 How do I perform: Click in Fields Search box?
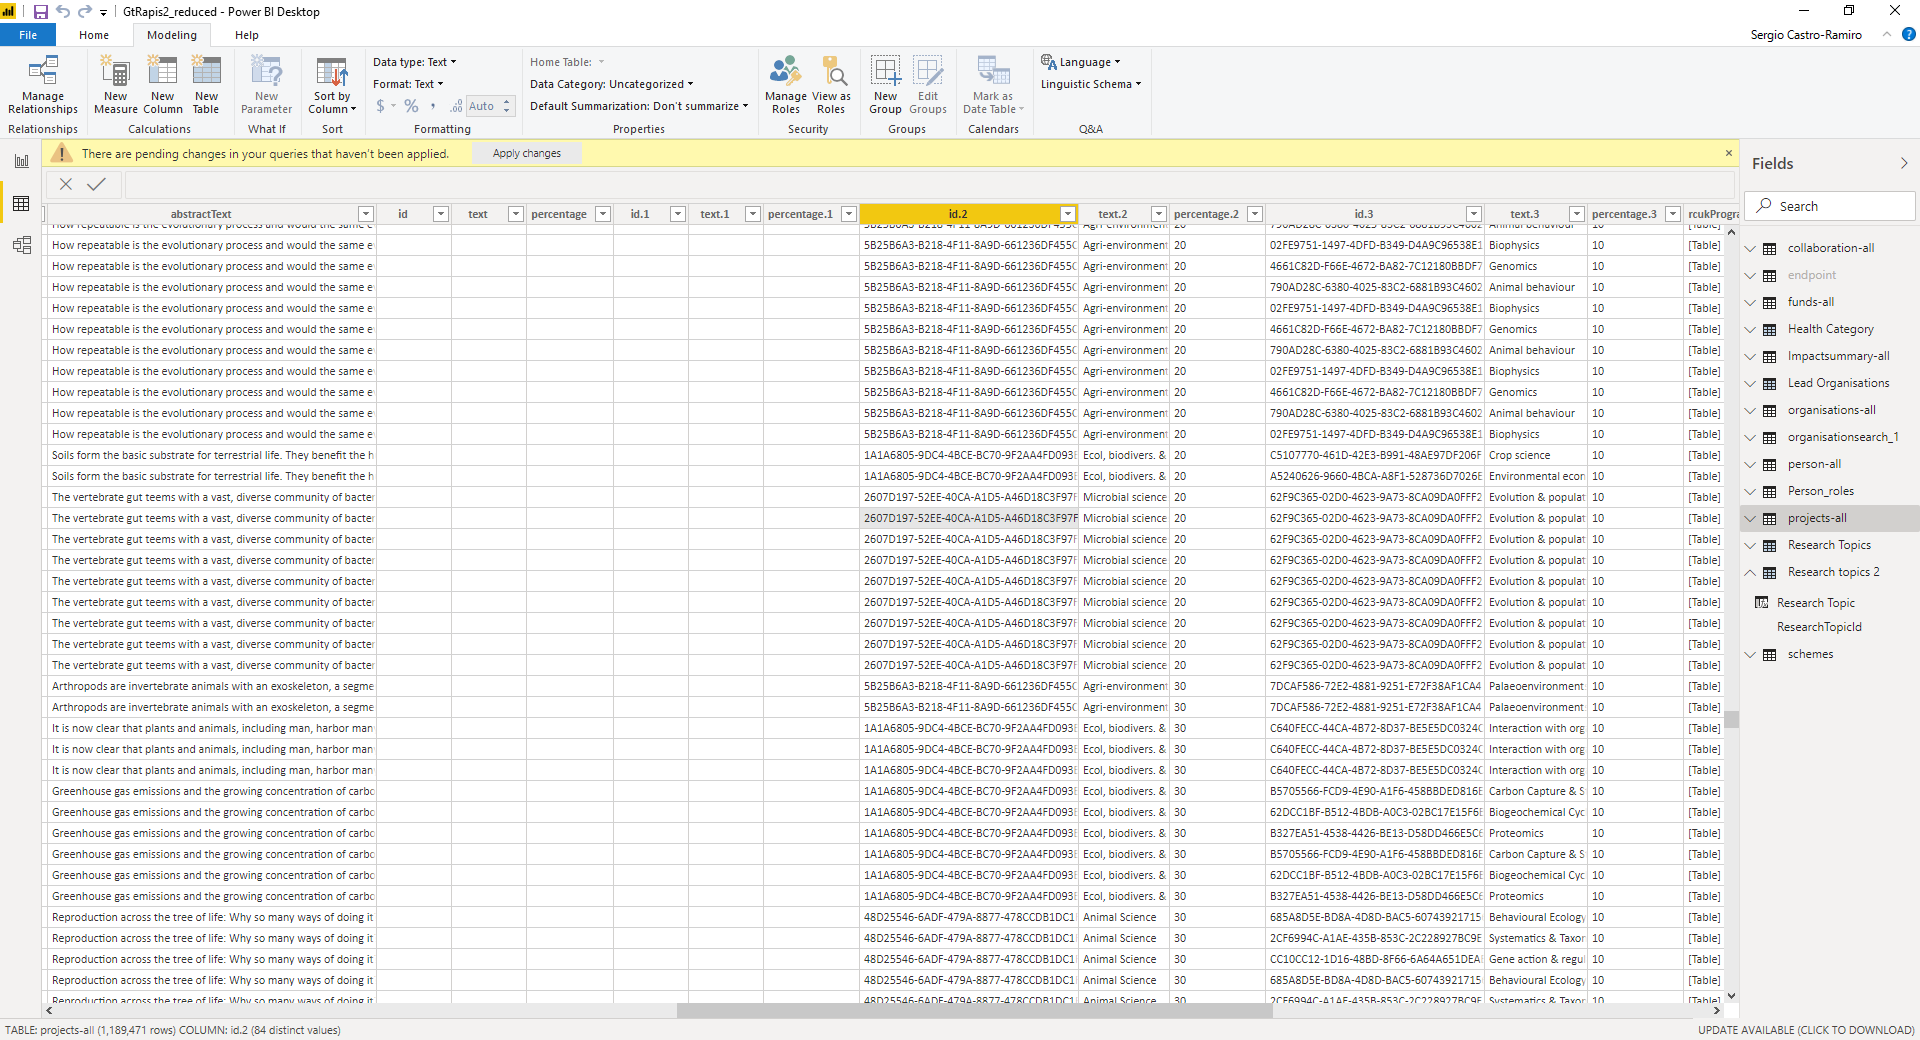coord(1830,206)
